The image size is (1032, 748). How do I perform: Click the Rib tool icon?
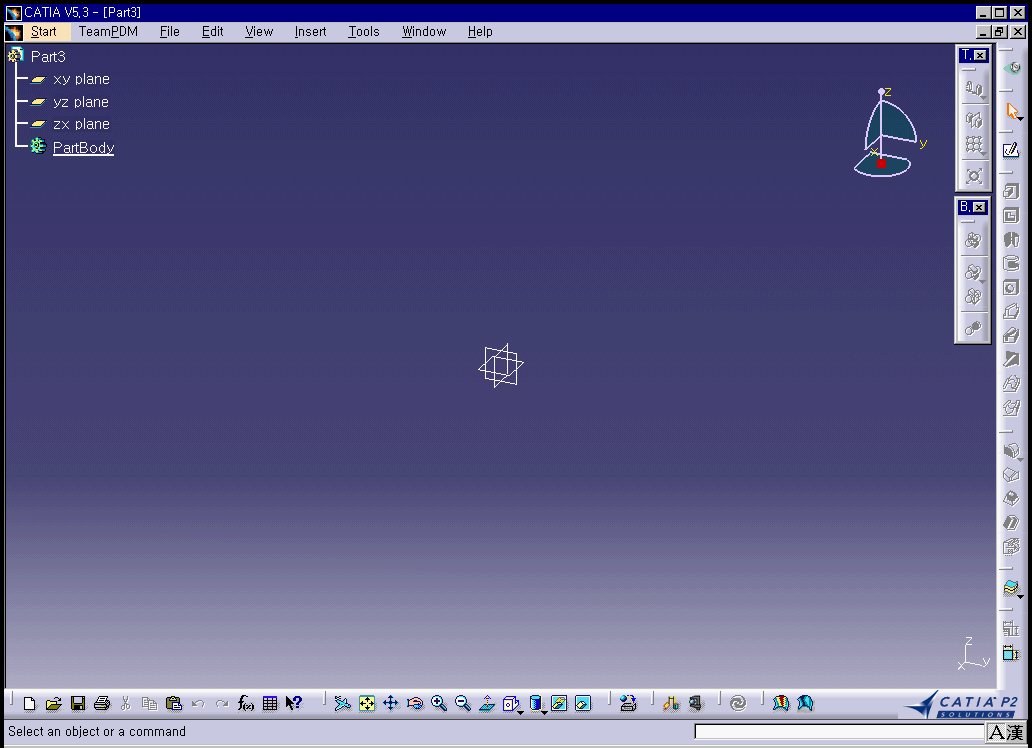[x=1011, y=311]
